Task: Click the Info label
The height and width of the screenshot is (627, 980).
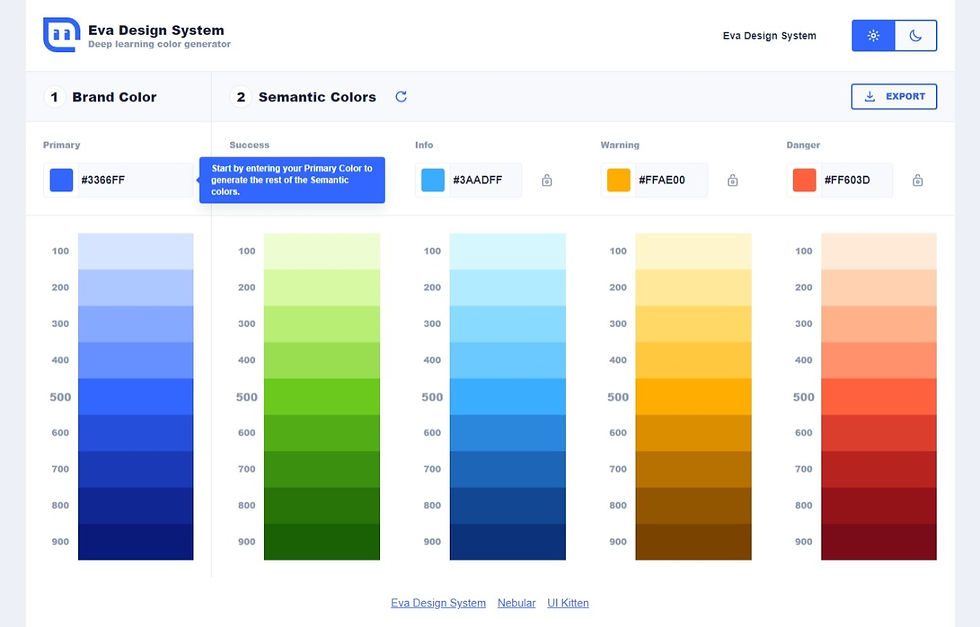Action: tap(424, 144)
